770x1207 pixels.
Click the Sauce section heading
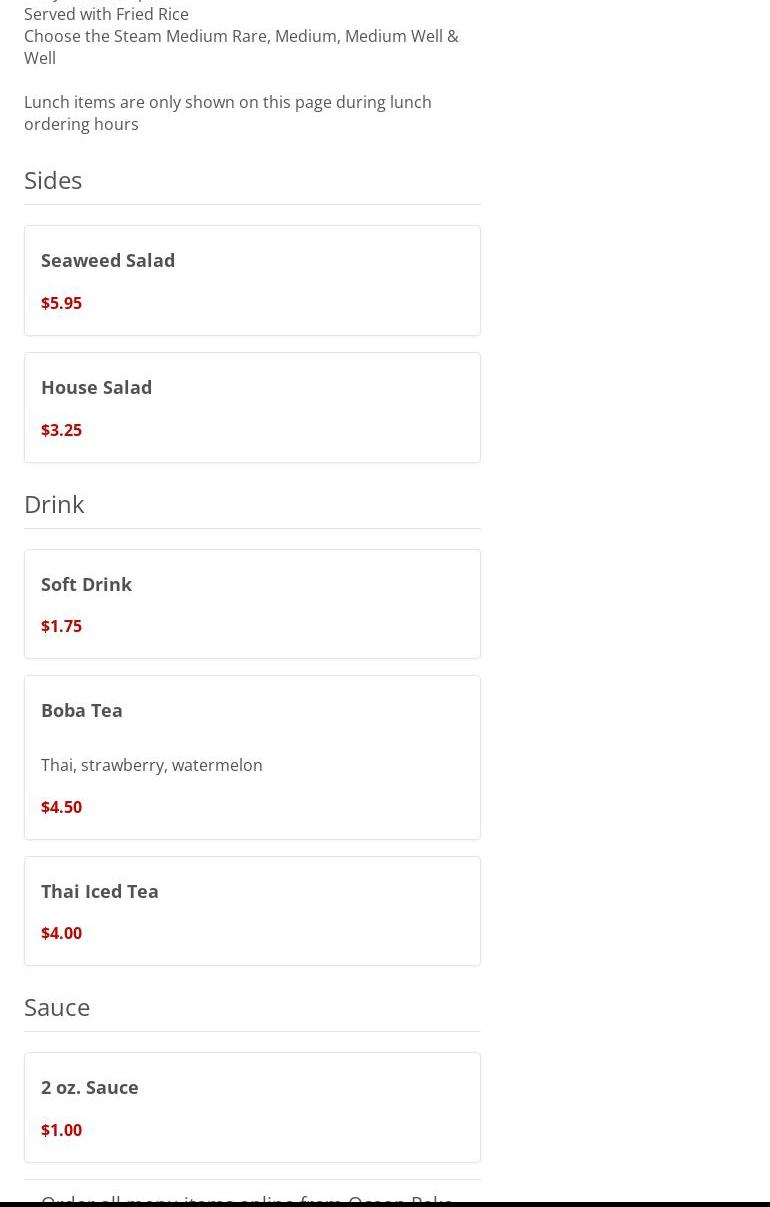tap(57, 1007)
